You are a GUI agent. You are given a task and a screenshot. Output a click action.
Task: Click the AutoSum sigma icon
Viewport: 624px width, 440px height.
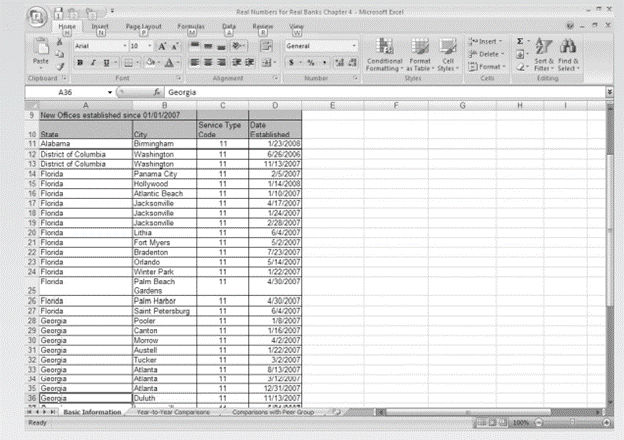tap(520, 41)
